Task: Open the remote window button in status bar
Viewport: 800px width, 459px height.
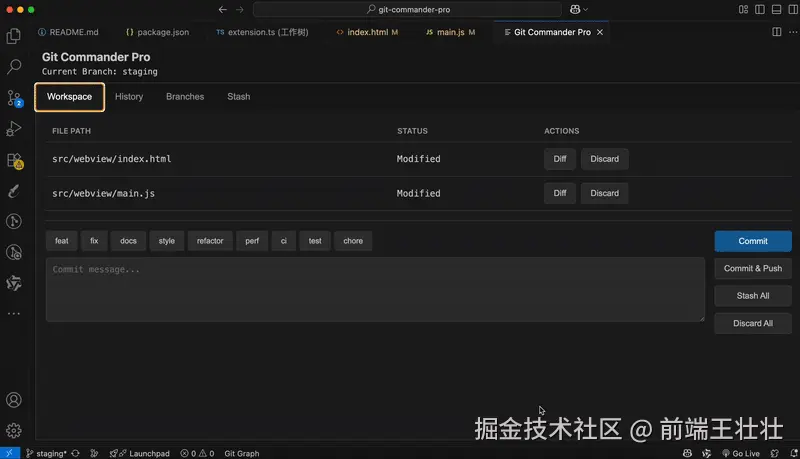Action: point(10,453)
